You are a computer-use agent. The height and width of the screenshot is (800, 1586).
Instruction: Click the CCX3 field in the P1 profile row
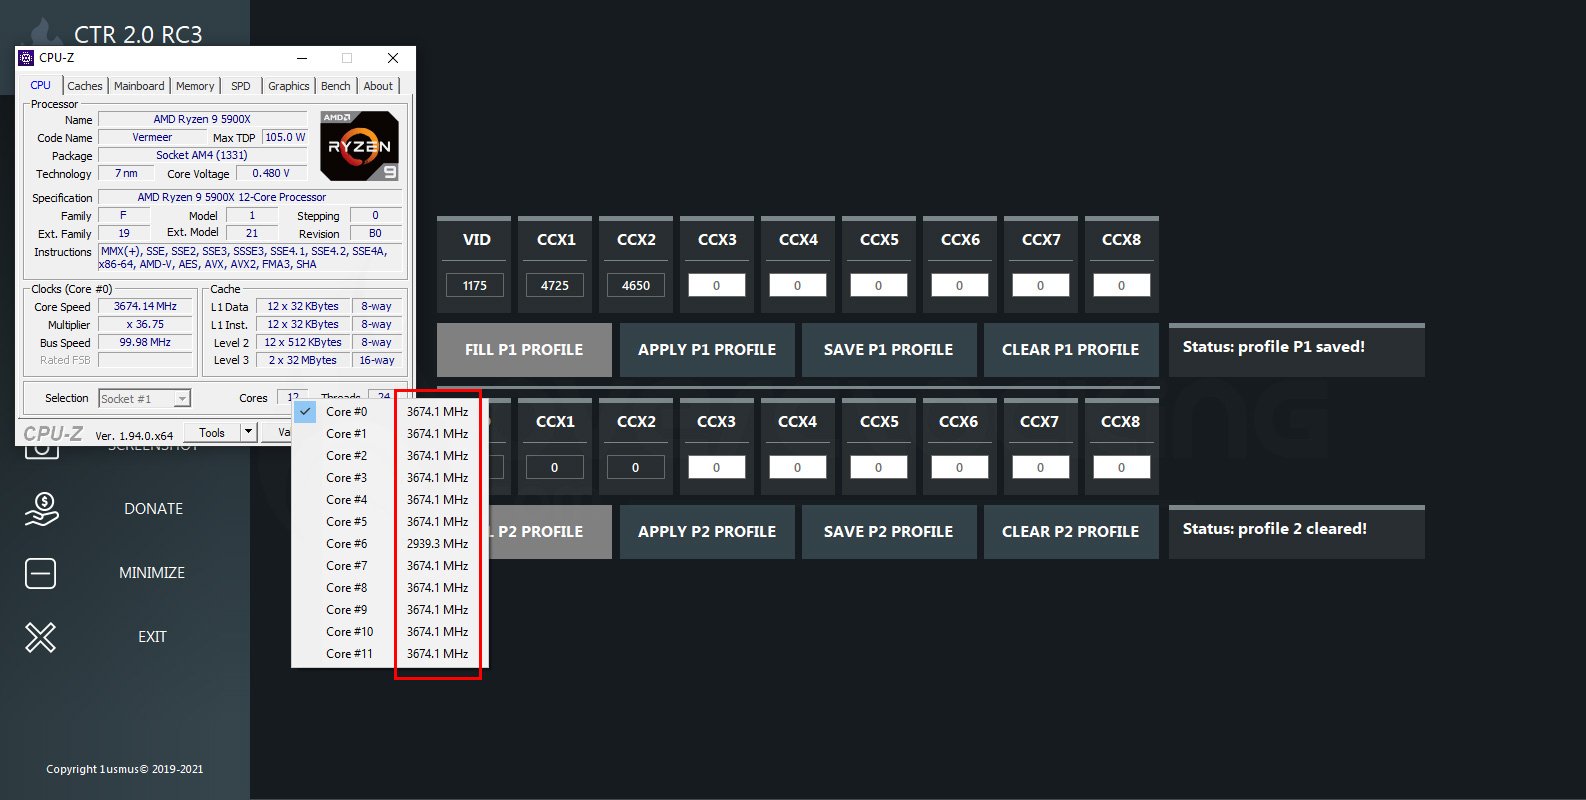(717, 285)
